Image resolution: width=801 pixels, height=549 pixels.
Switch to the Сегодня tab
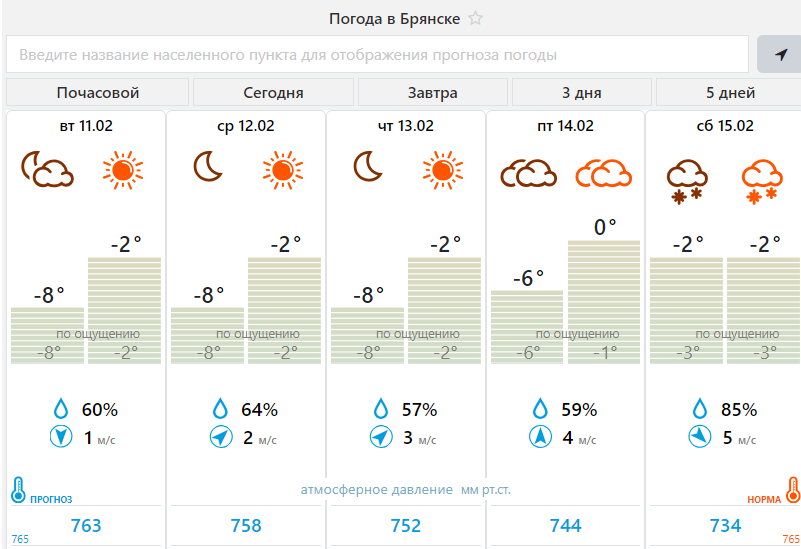[x=273, y=93]
